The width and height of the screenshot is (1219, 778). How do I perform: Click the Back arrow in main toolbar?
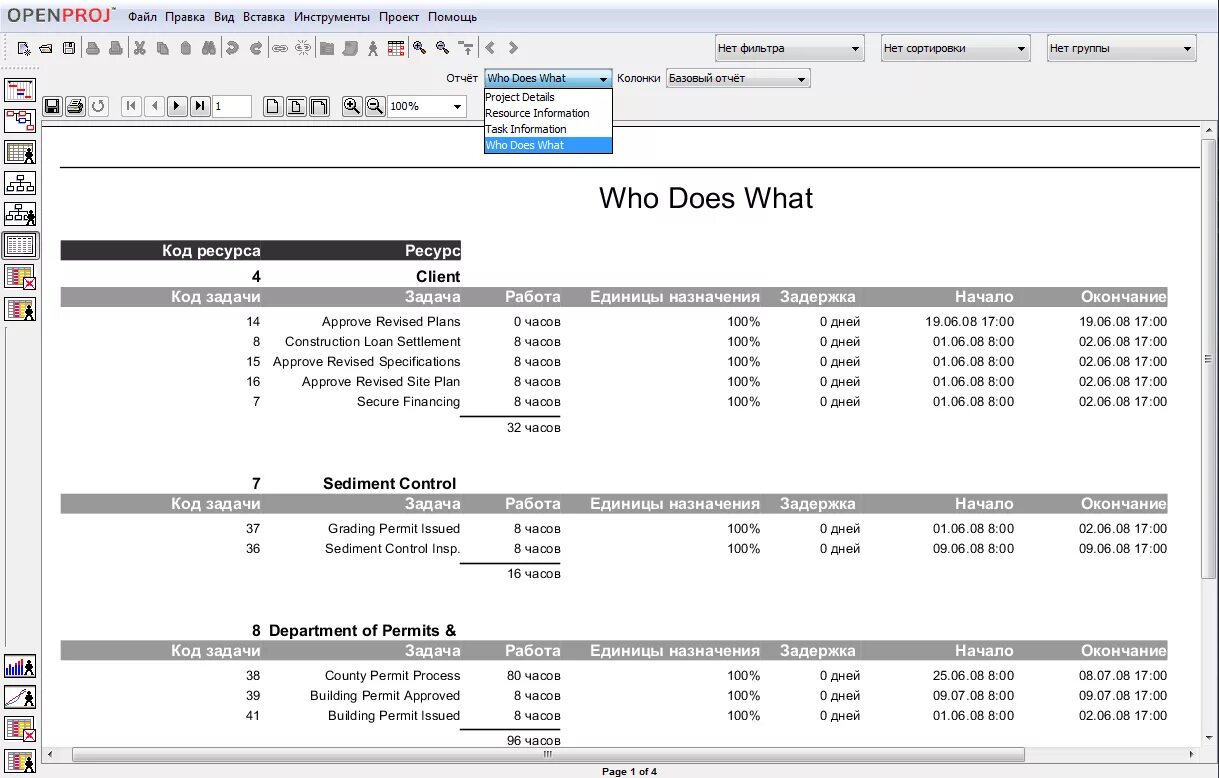point(490,48)
